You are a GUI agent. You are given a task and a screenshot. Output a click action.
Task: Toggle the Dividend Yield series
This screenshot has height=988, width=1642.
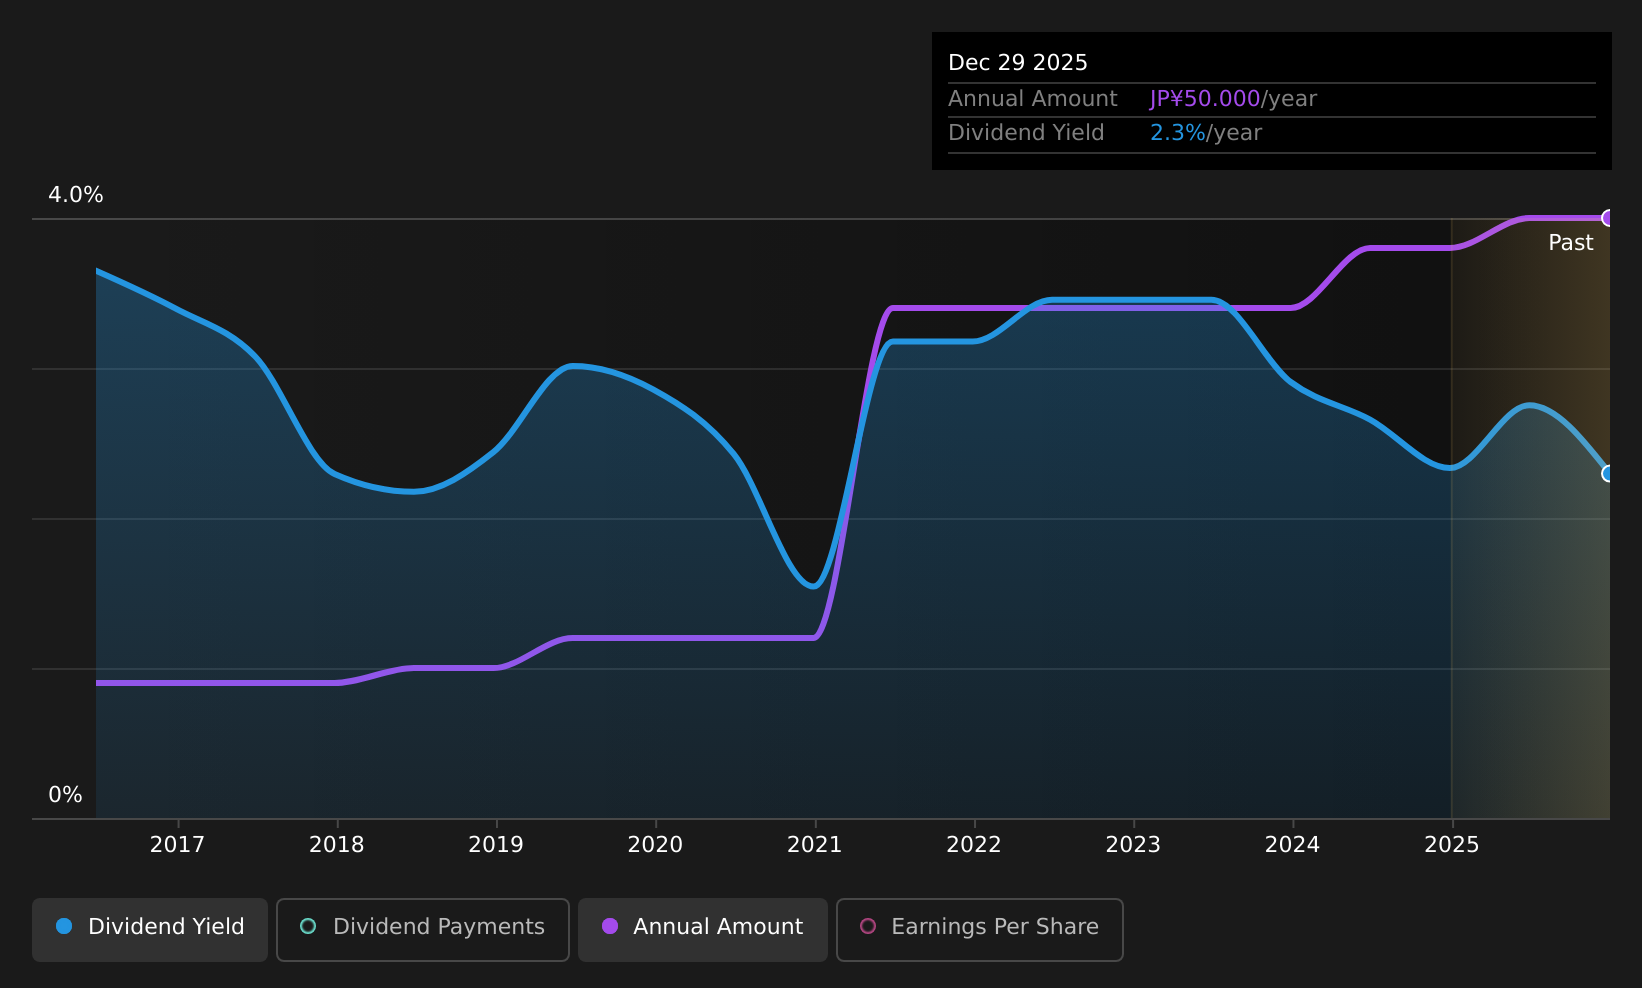coord(150,929)
